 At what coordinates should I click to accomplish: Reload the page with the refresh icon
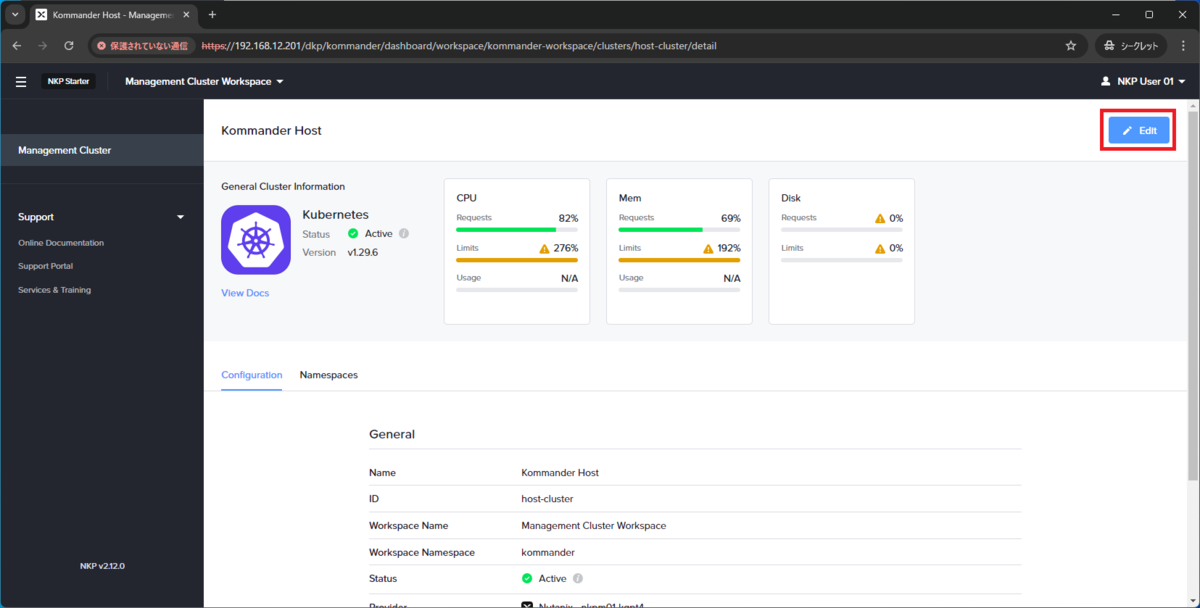click(69, 46)
